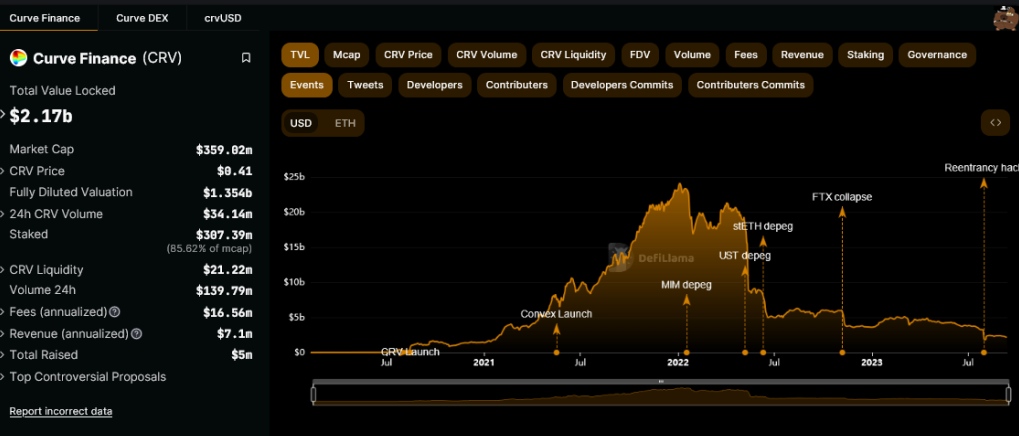The width and height of the screenshot is (1019, 436).
Task: Enable Staking chart metric
Action: tap(865, 55)
